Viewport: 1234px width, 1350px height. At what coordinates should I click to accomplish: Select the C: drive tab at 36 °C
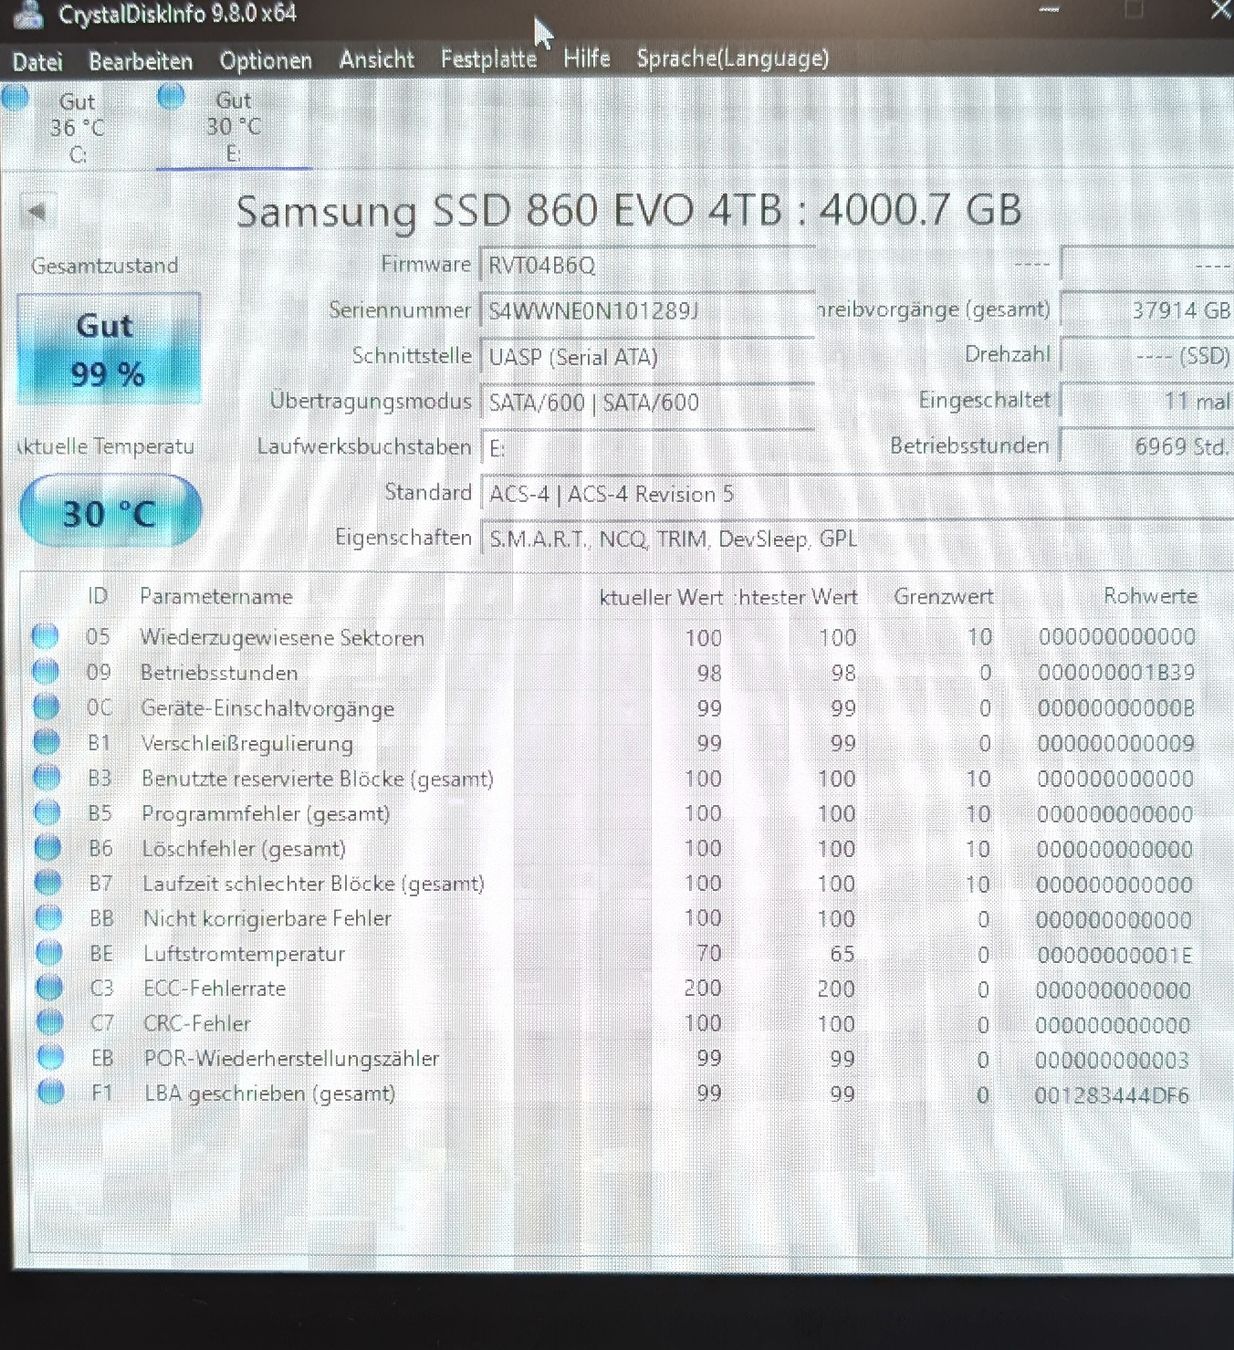[77, 127]
